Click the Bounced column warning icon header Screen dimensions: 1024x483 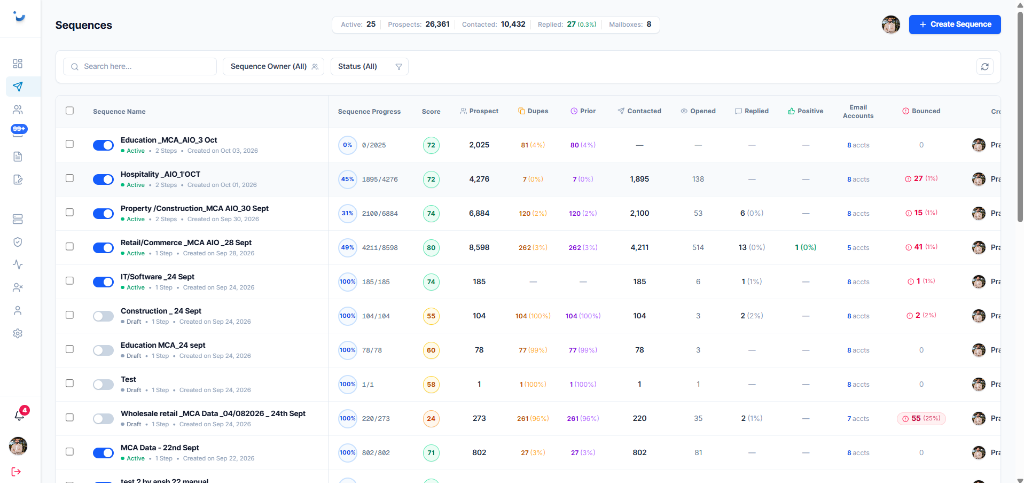click(x=921, y=111)
